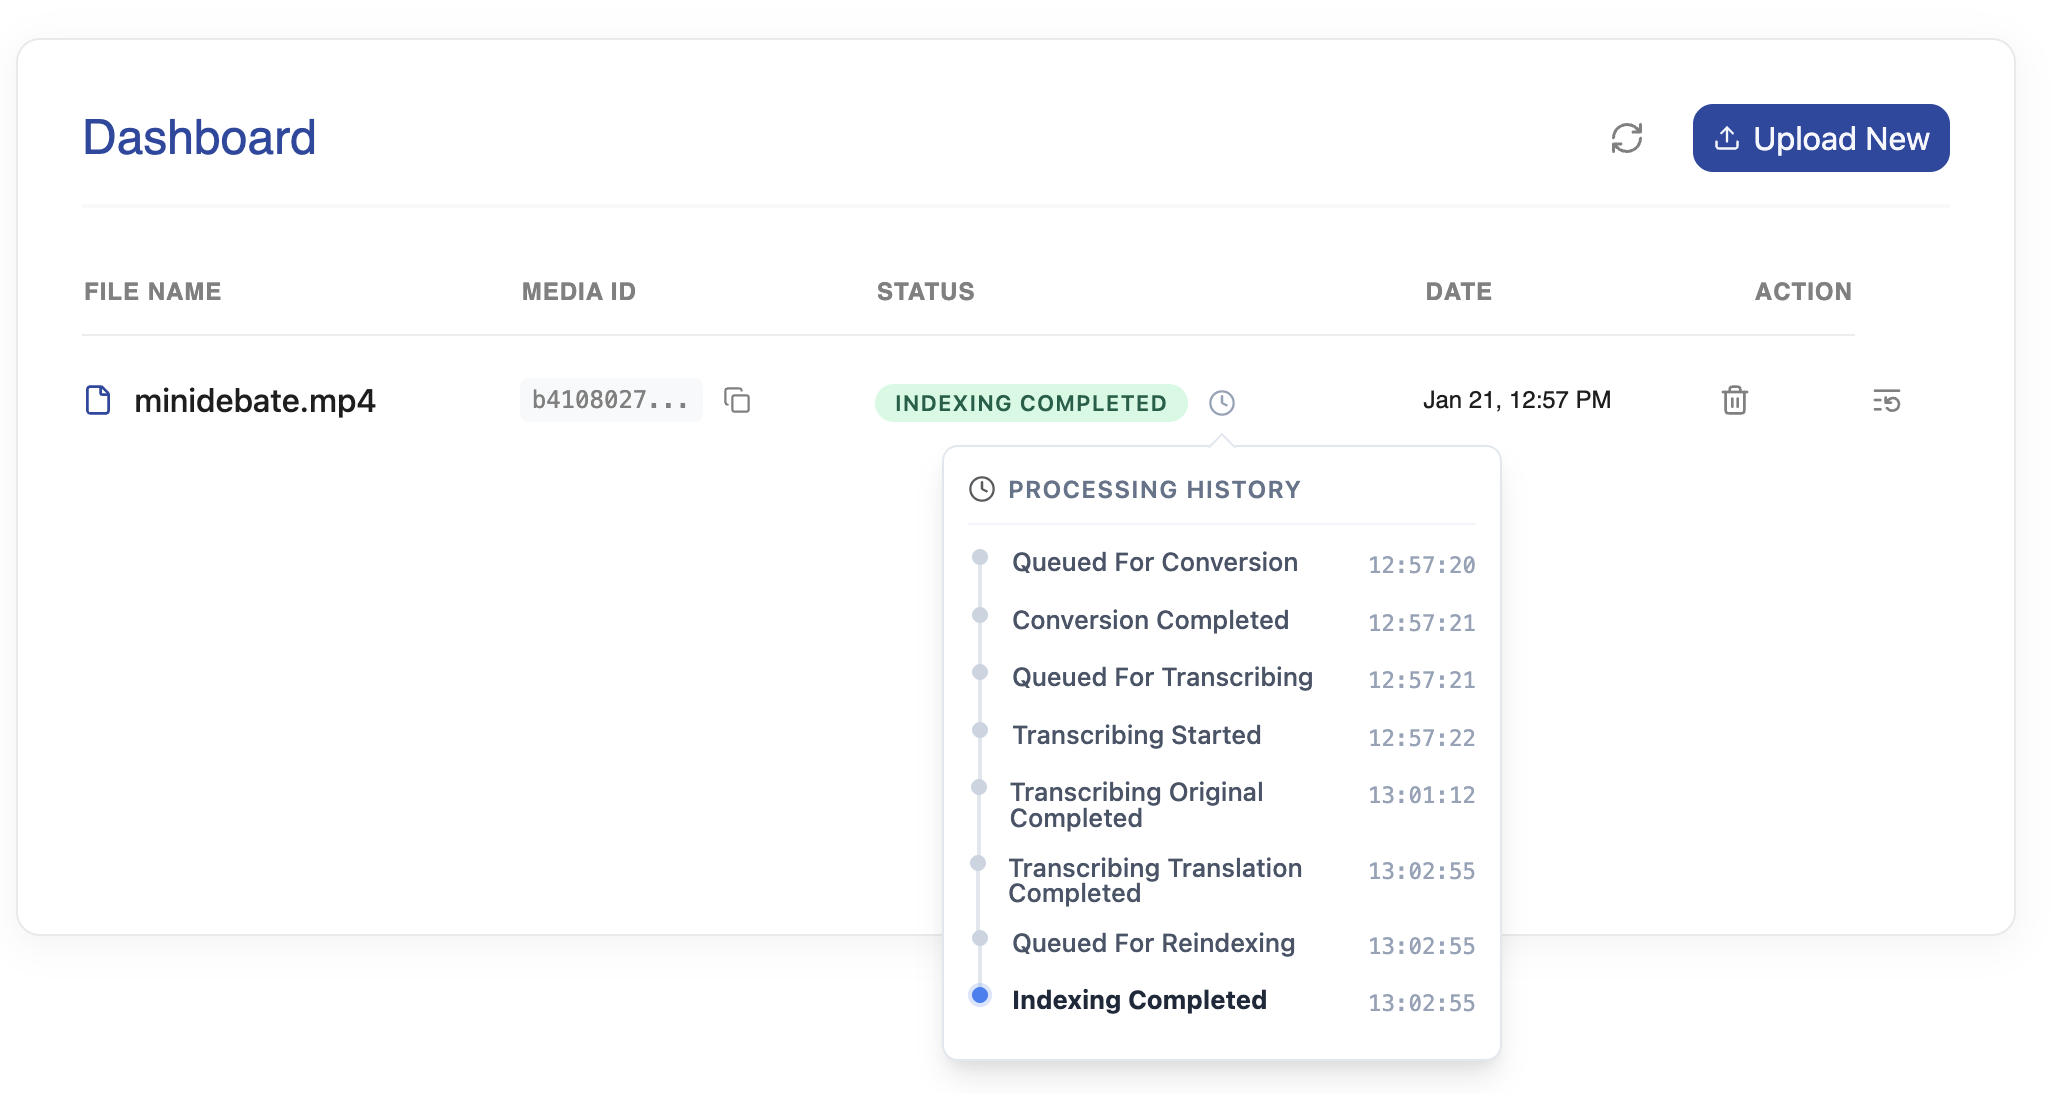
Task: Click the b4108027 media ID value
Action: point(611,400)
